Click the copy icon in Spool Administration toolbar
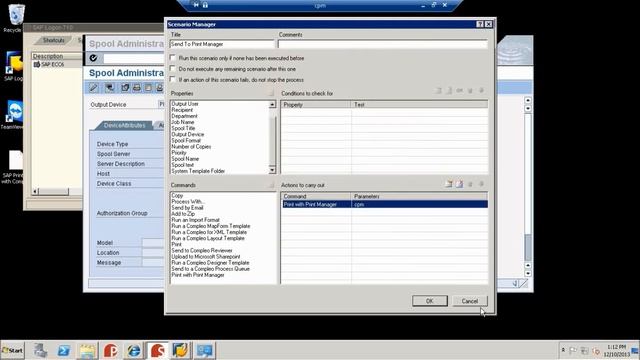The image size is (640, 360). (125, 88)
